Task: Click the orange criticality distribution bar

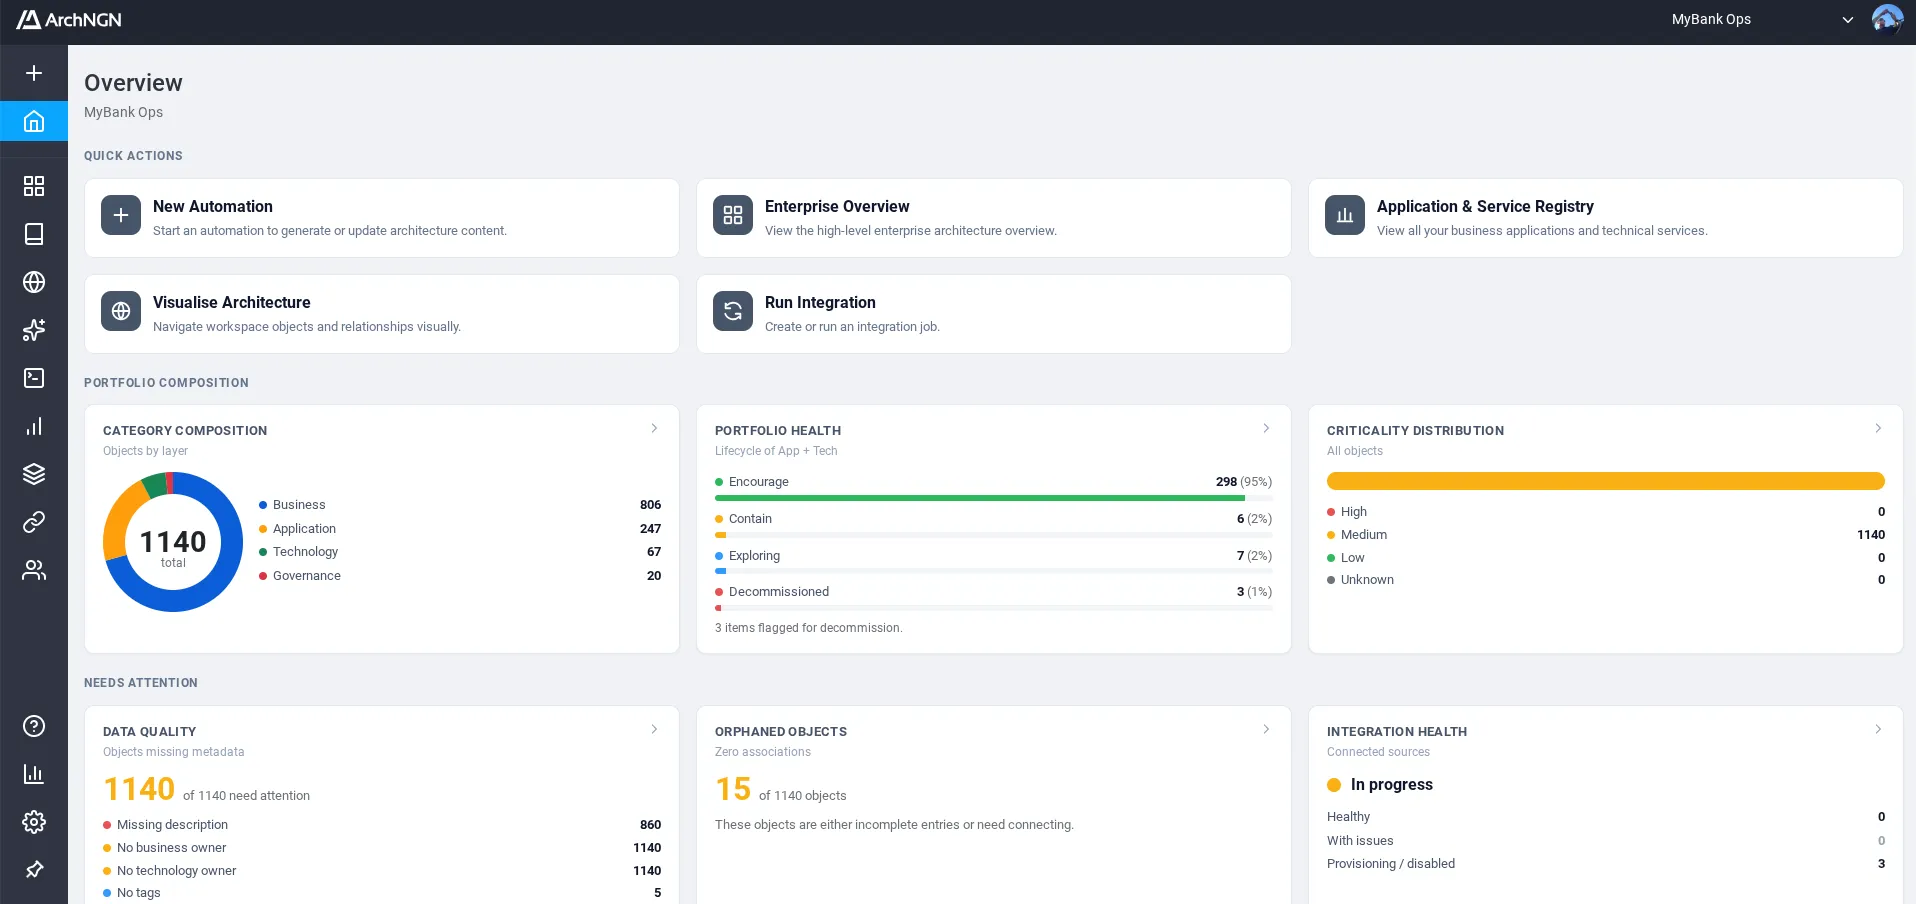Action: [1606, 481]
